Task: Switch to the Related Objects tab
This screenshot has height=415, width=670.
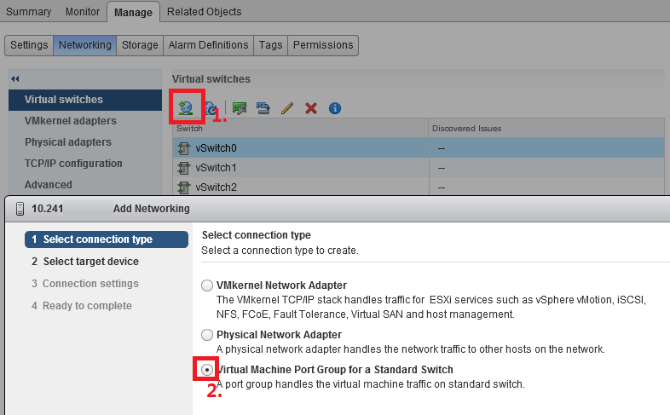Action: (204, 12)
